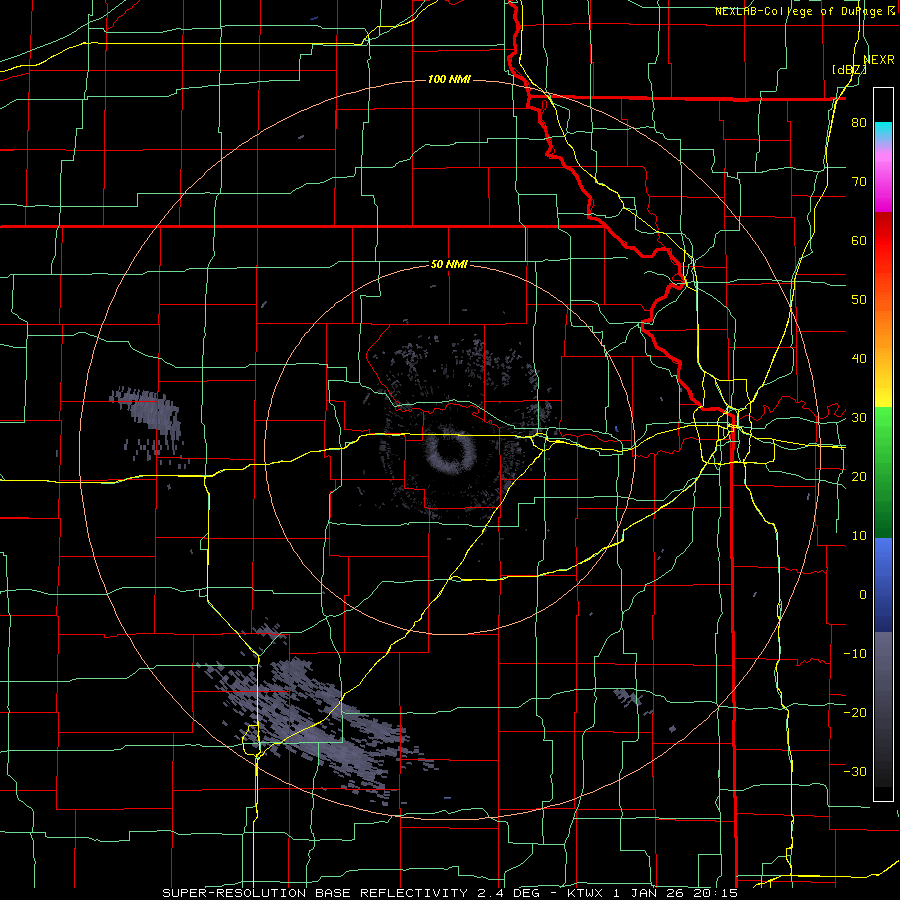Click the 10 value on the dBZ scale
This screenshot has height=900, width=900.
[x=859, y=536]
